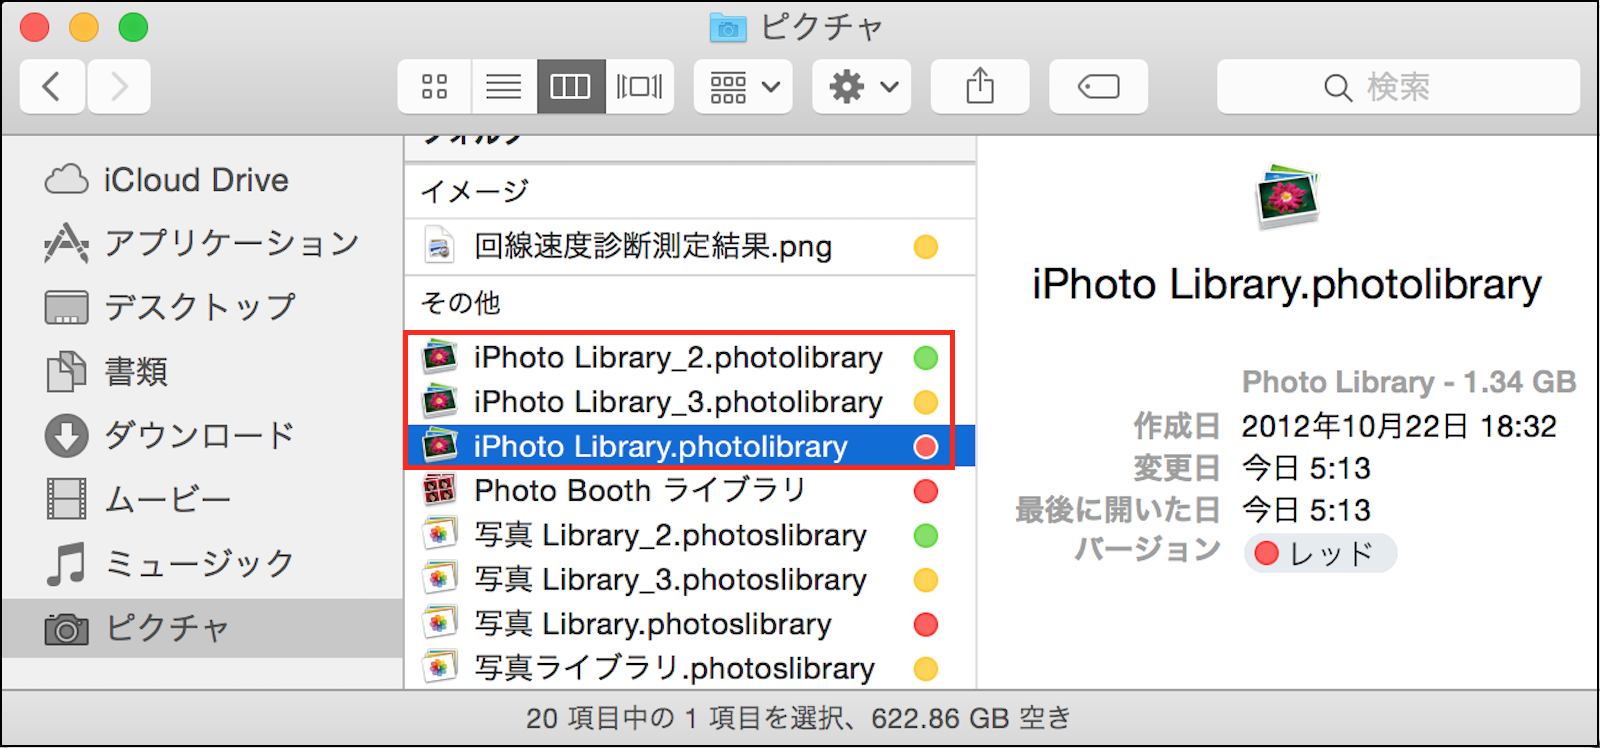Click the Share toolbar button

(980, 87)
